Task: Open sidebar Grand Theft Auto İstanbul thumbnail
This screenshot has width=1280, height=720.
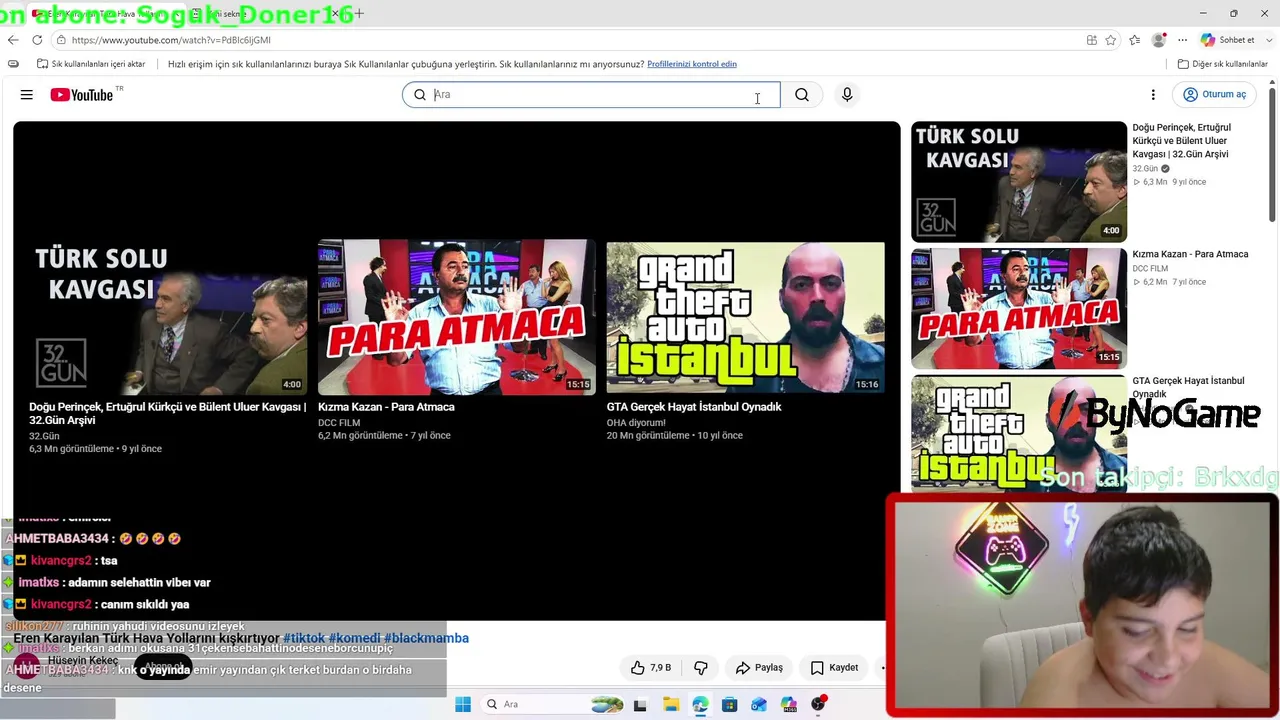Action: point(1019,434)
